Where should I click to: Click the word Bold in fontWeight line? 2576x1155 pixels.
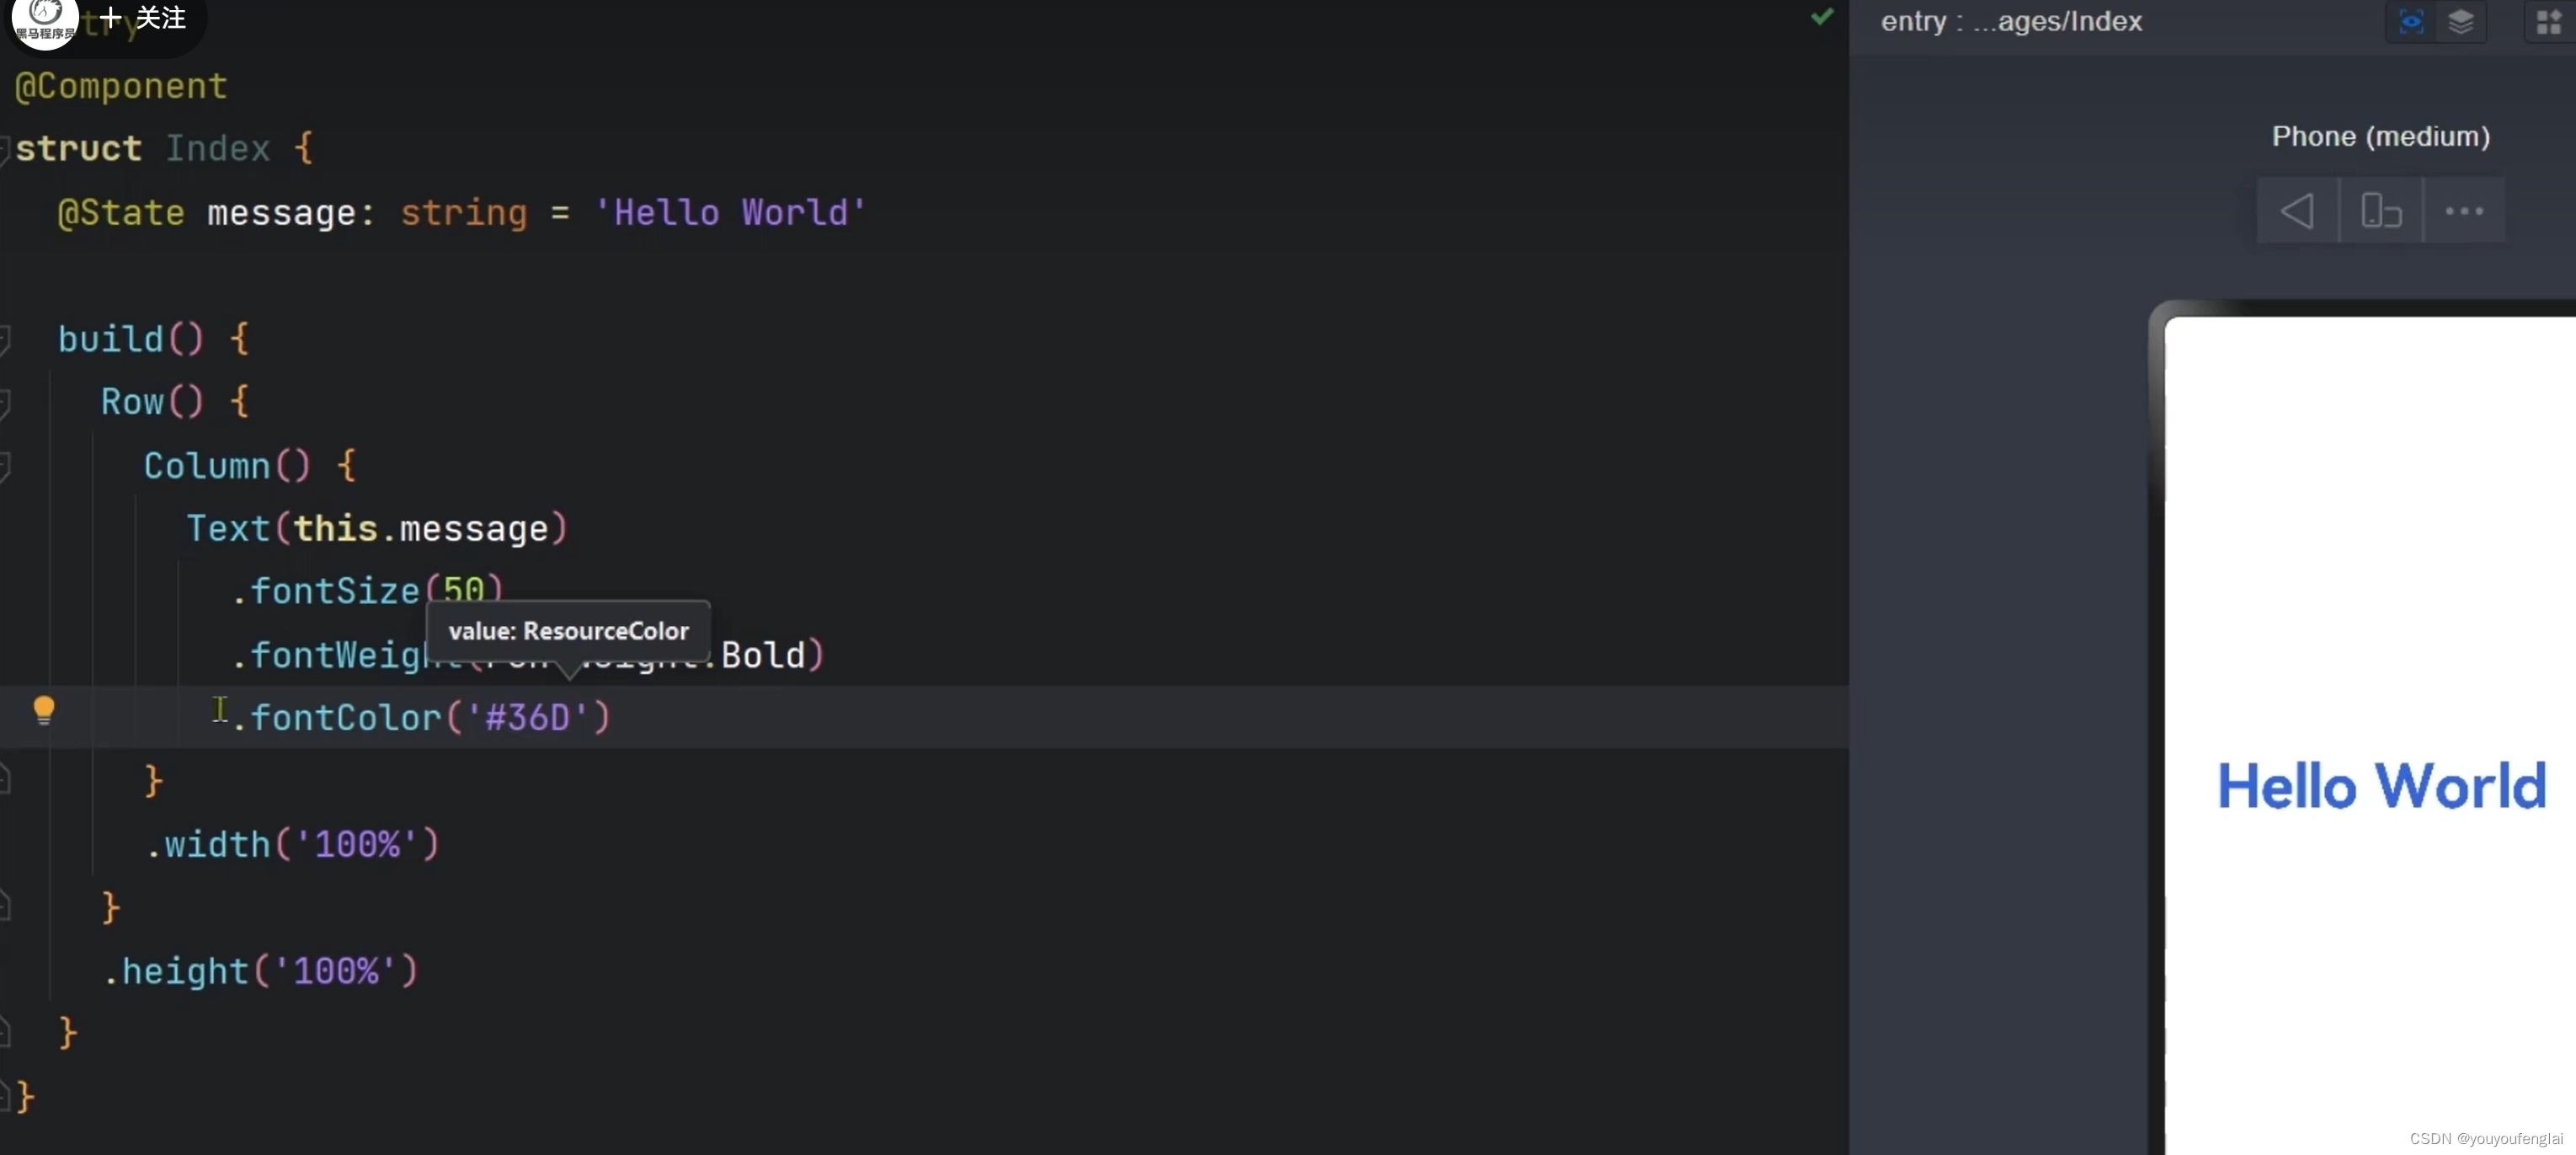pos(763,655)
